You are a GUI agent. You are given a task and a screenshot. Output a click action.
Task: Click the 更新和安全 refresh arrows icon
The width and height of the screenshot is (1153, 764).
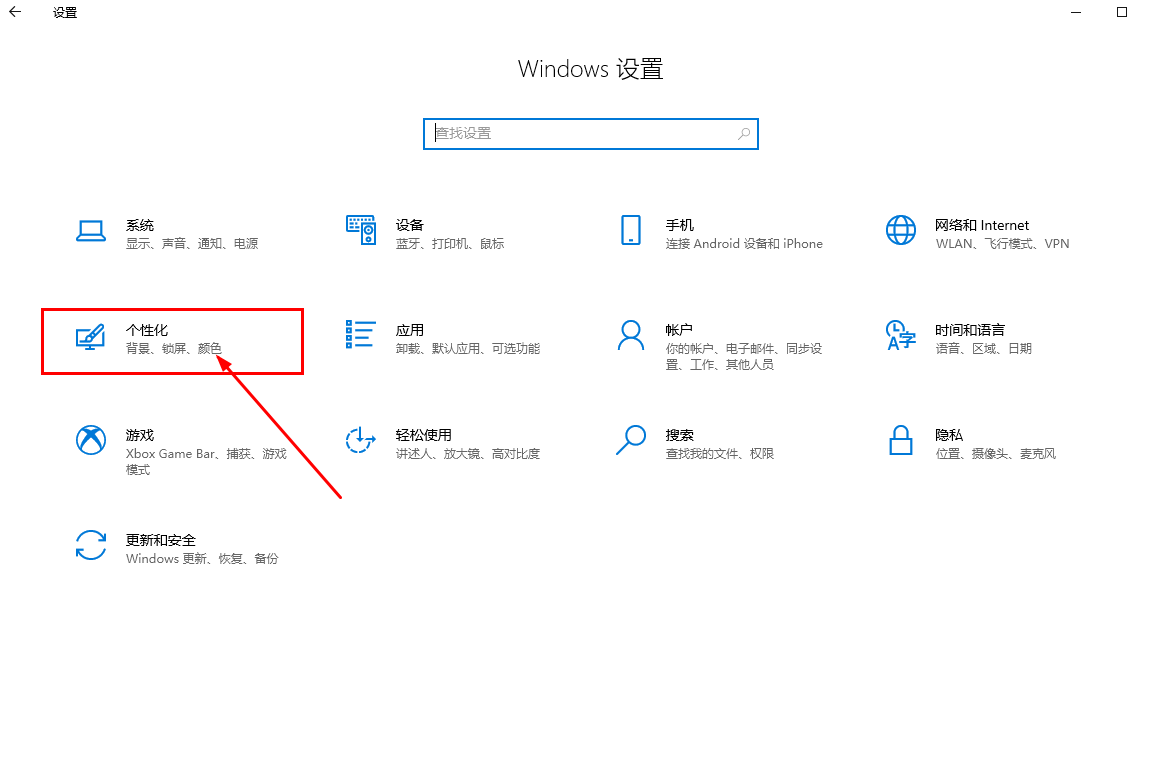(x=90, y=546)
